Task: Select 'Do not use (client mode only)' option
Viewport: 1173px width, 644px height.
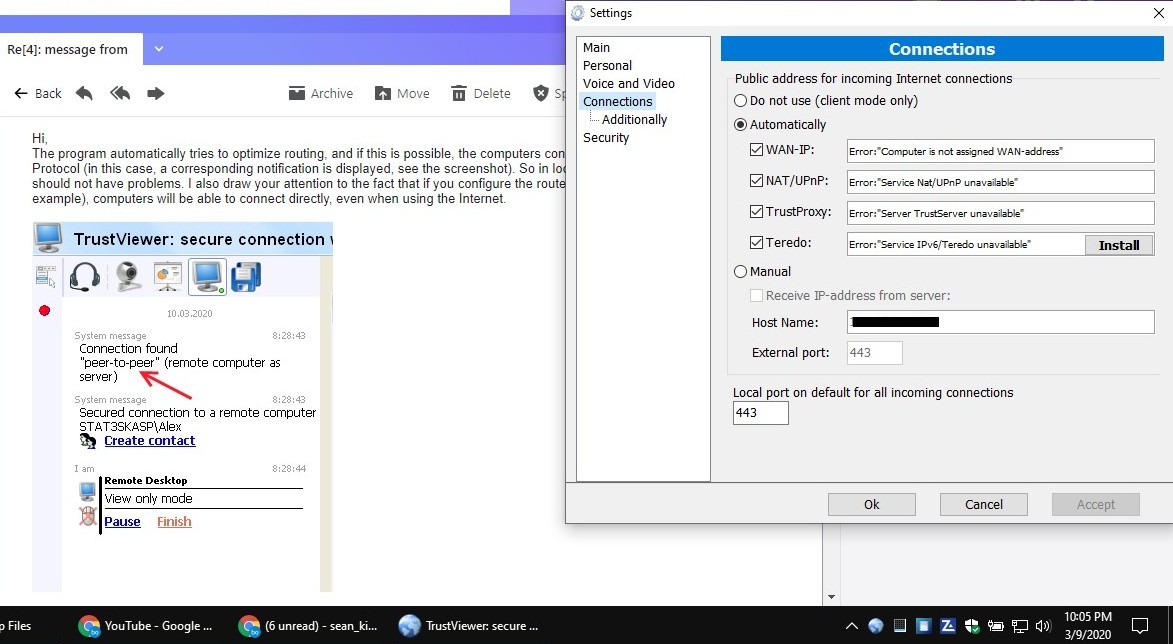Action: (826, 100)
